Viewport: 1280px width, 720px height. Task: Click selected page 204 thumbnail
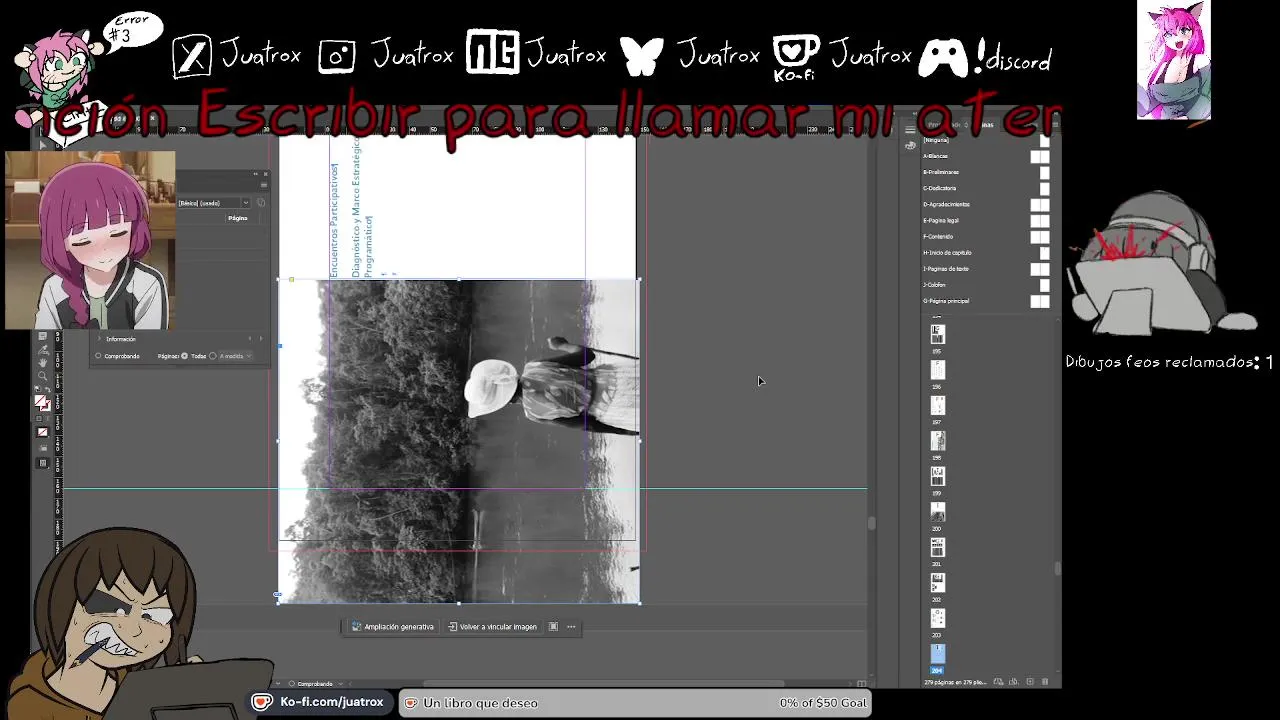(x=937, y=654)
